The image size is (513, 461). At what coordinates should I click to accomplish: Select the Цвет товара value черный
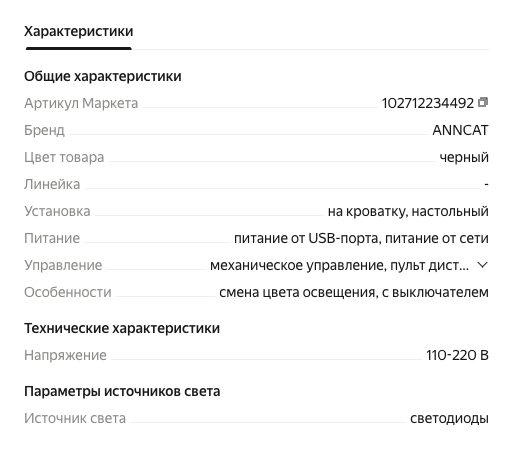click(464, 157)
